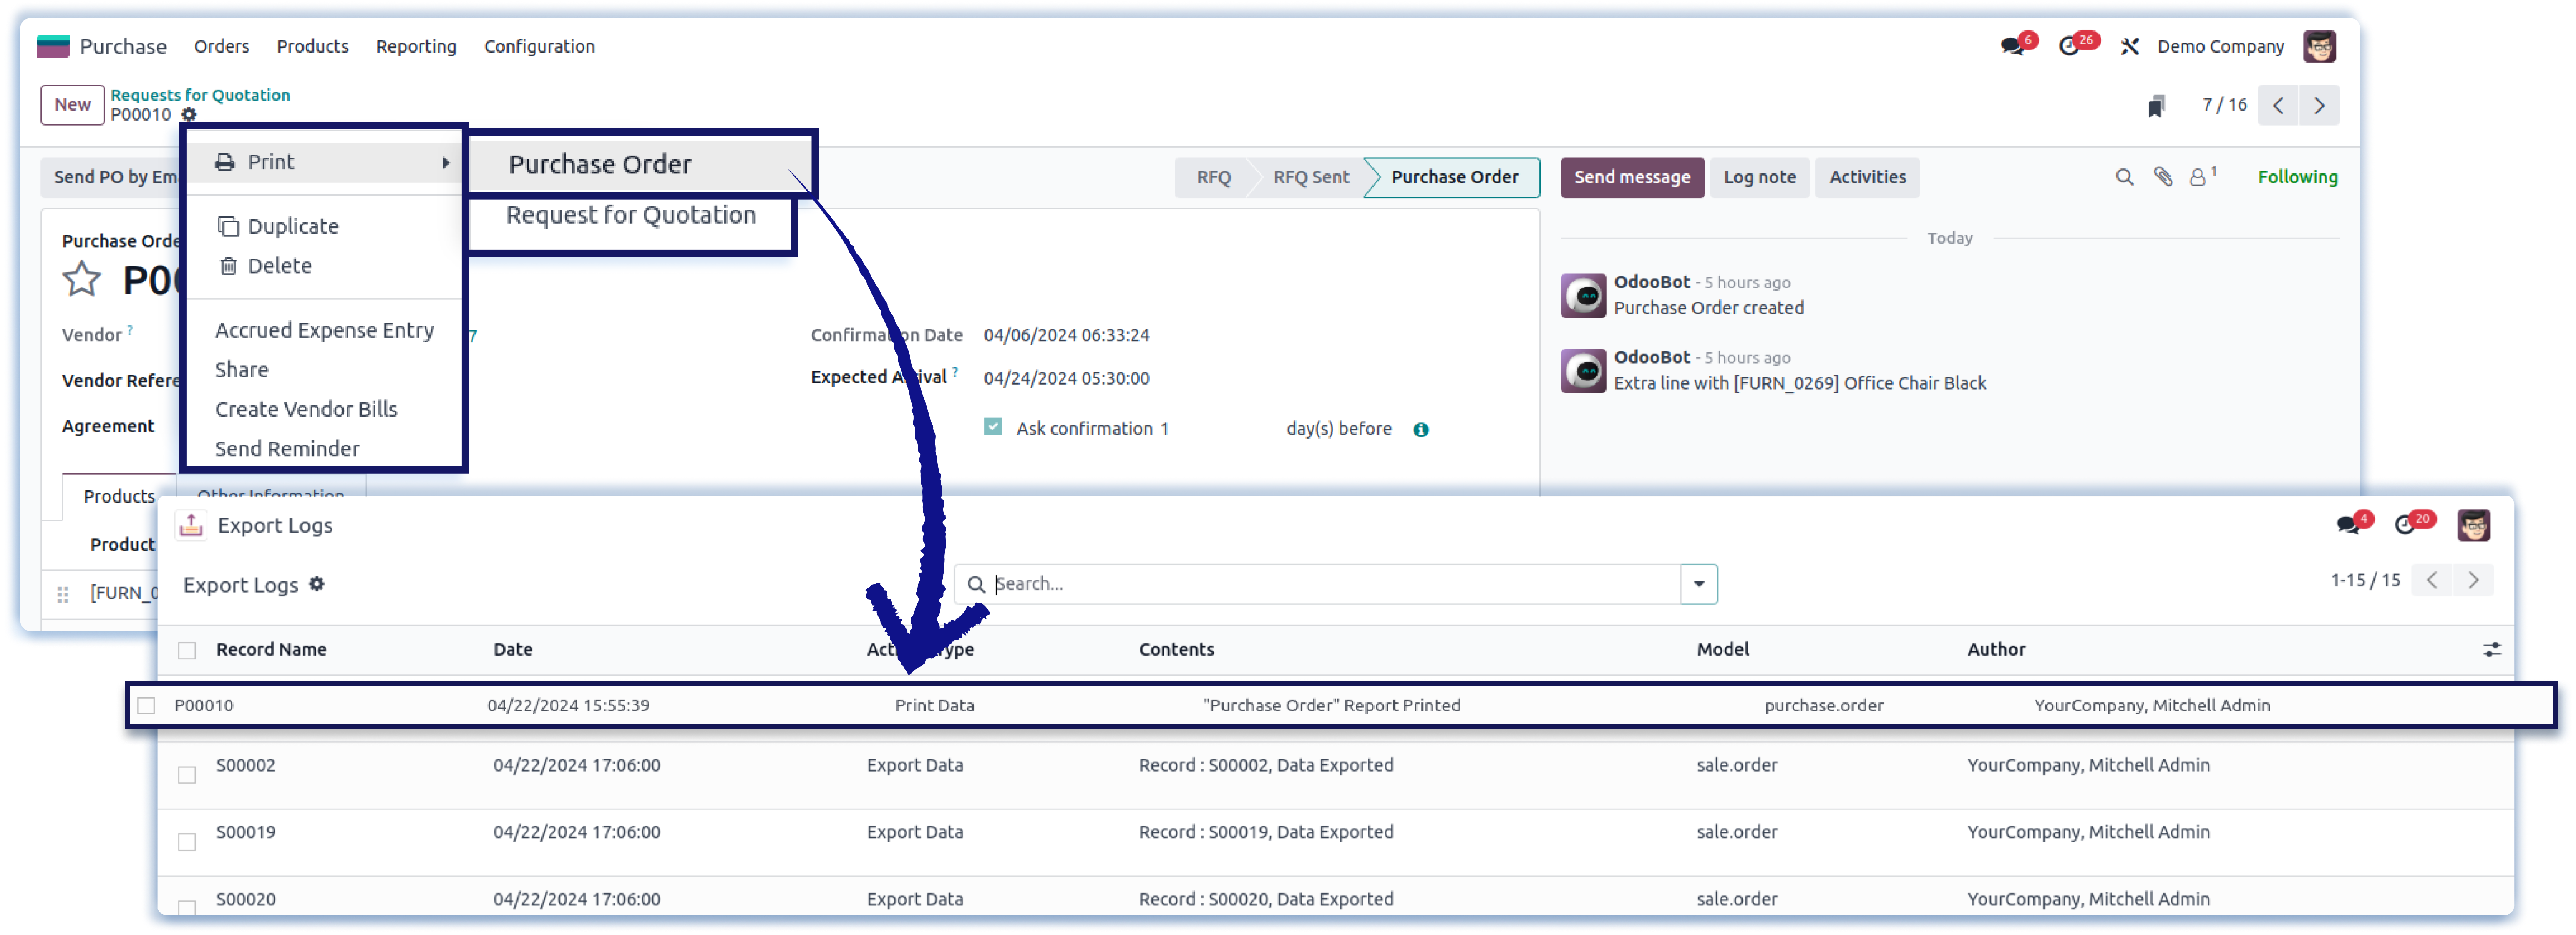Click the bookmark icon near pager
Screen dimensions: 2576x935
click(2156, 105)
